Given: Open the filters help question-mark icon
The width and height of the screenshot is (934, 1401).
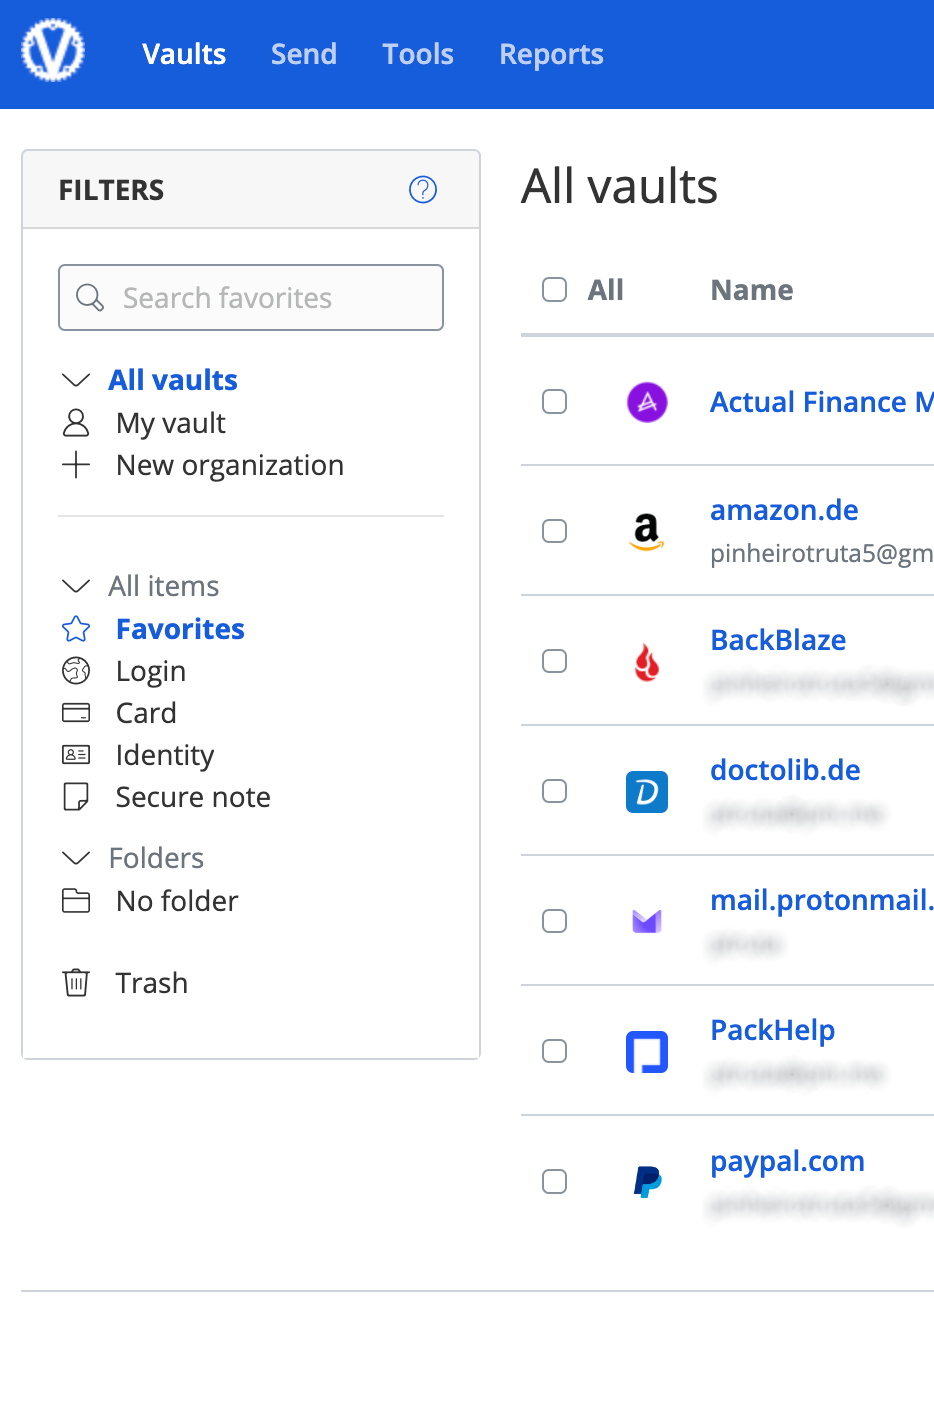Looking at the screenshot, I should pyautogui.click(x=423, y=189).
